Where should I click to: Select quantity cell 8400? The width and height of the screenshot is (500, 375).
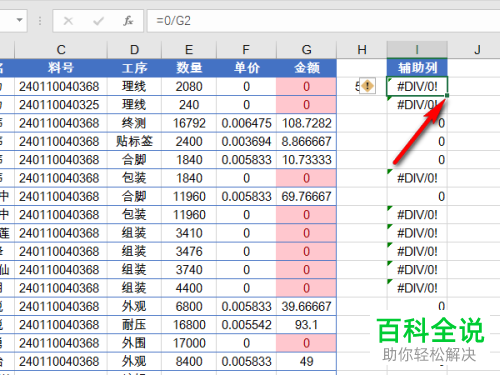189,361
